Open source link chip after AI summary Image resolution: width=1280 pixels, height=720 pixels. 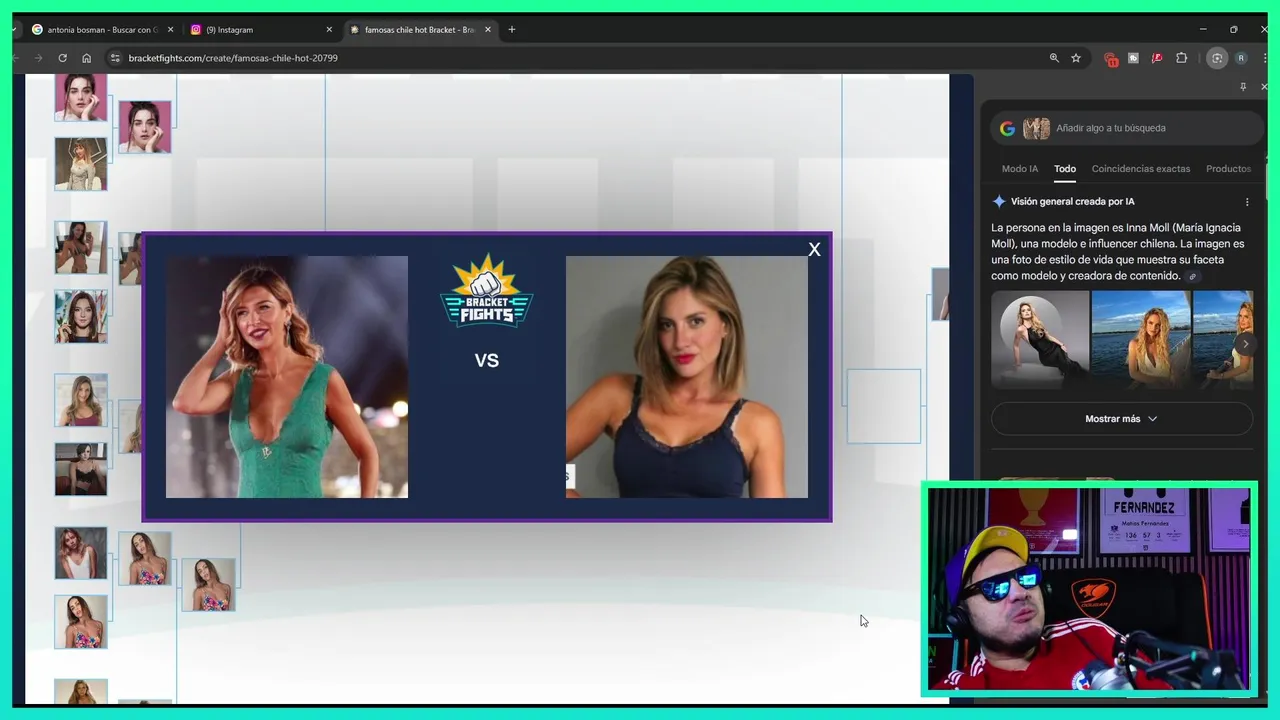1193,277
